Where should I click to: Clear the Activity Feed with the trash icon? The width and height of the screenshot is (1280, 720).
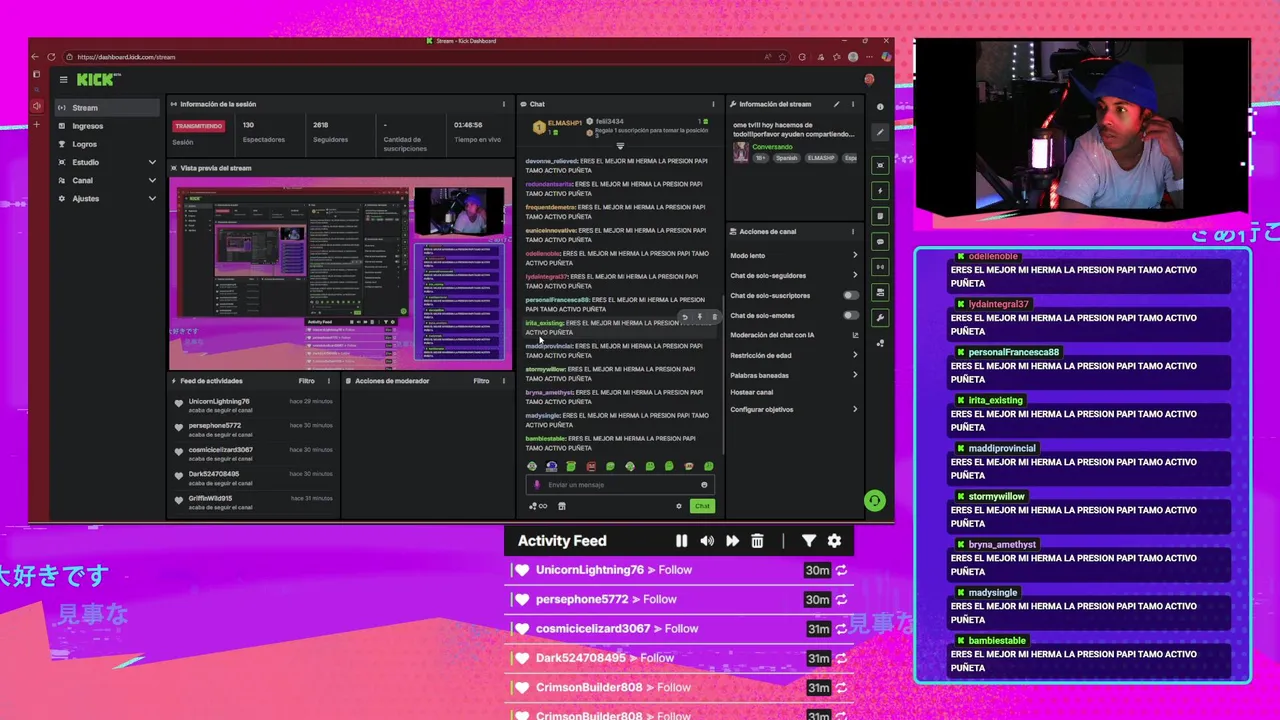757,541
